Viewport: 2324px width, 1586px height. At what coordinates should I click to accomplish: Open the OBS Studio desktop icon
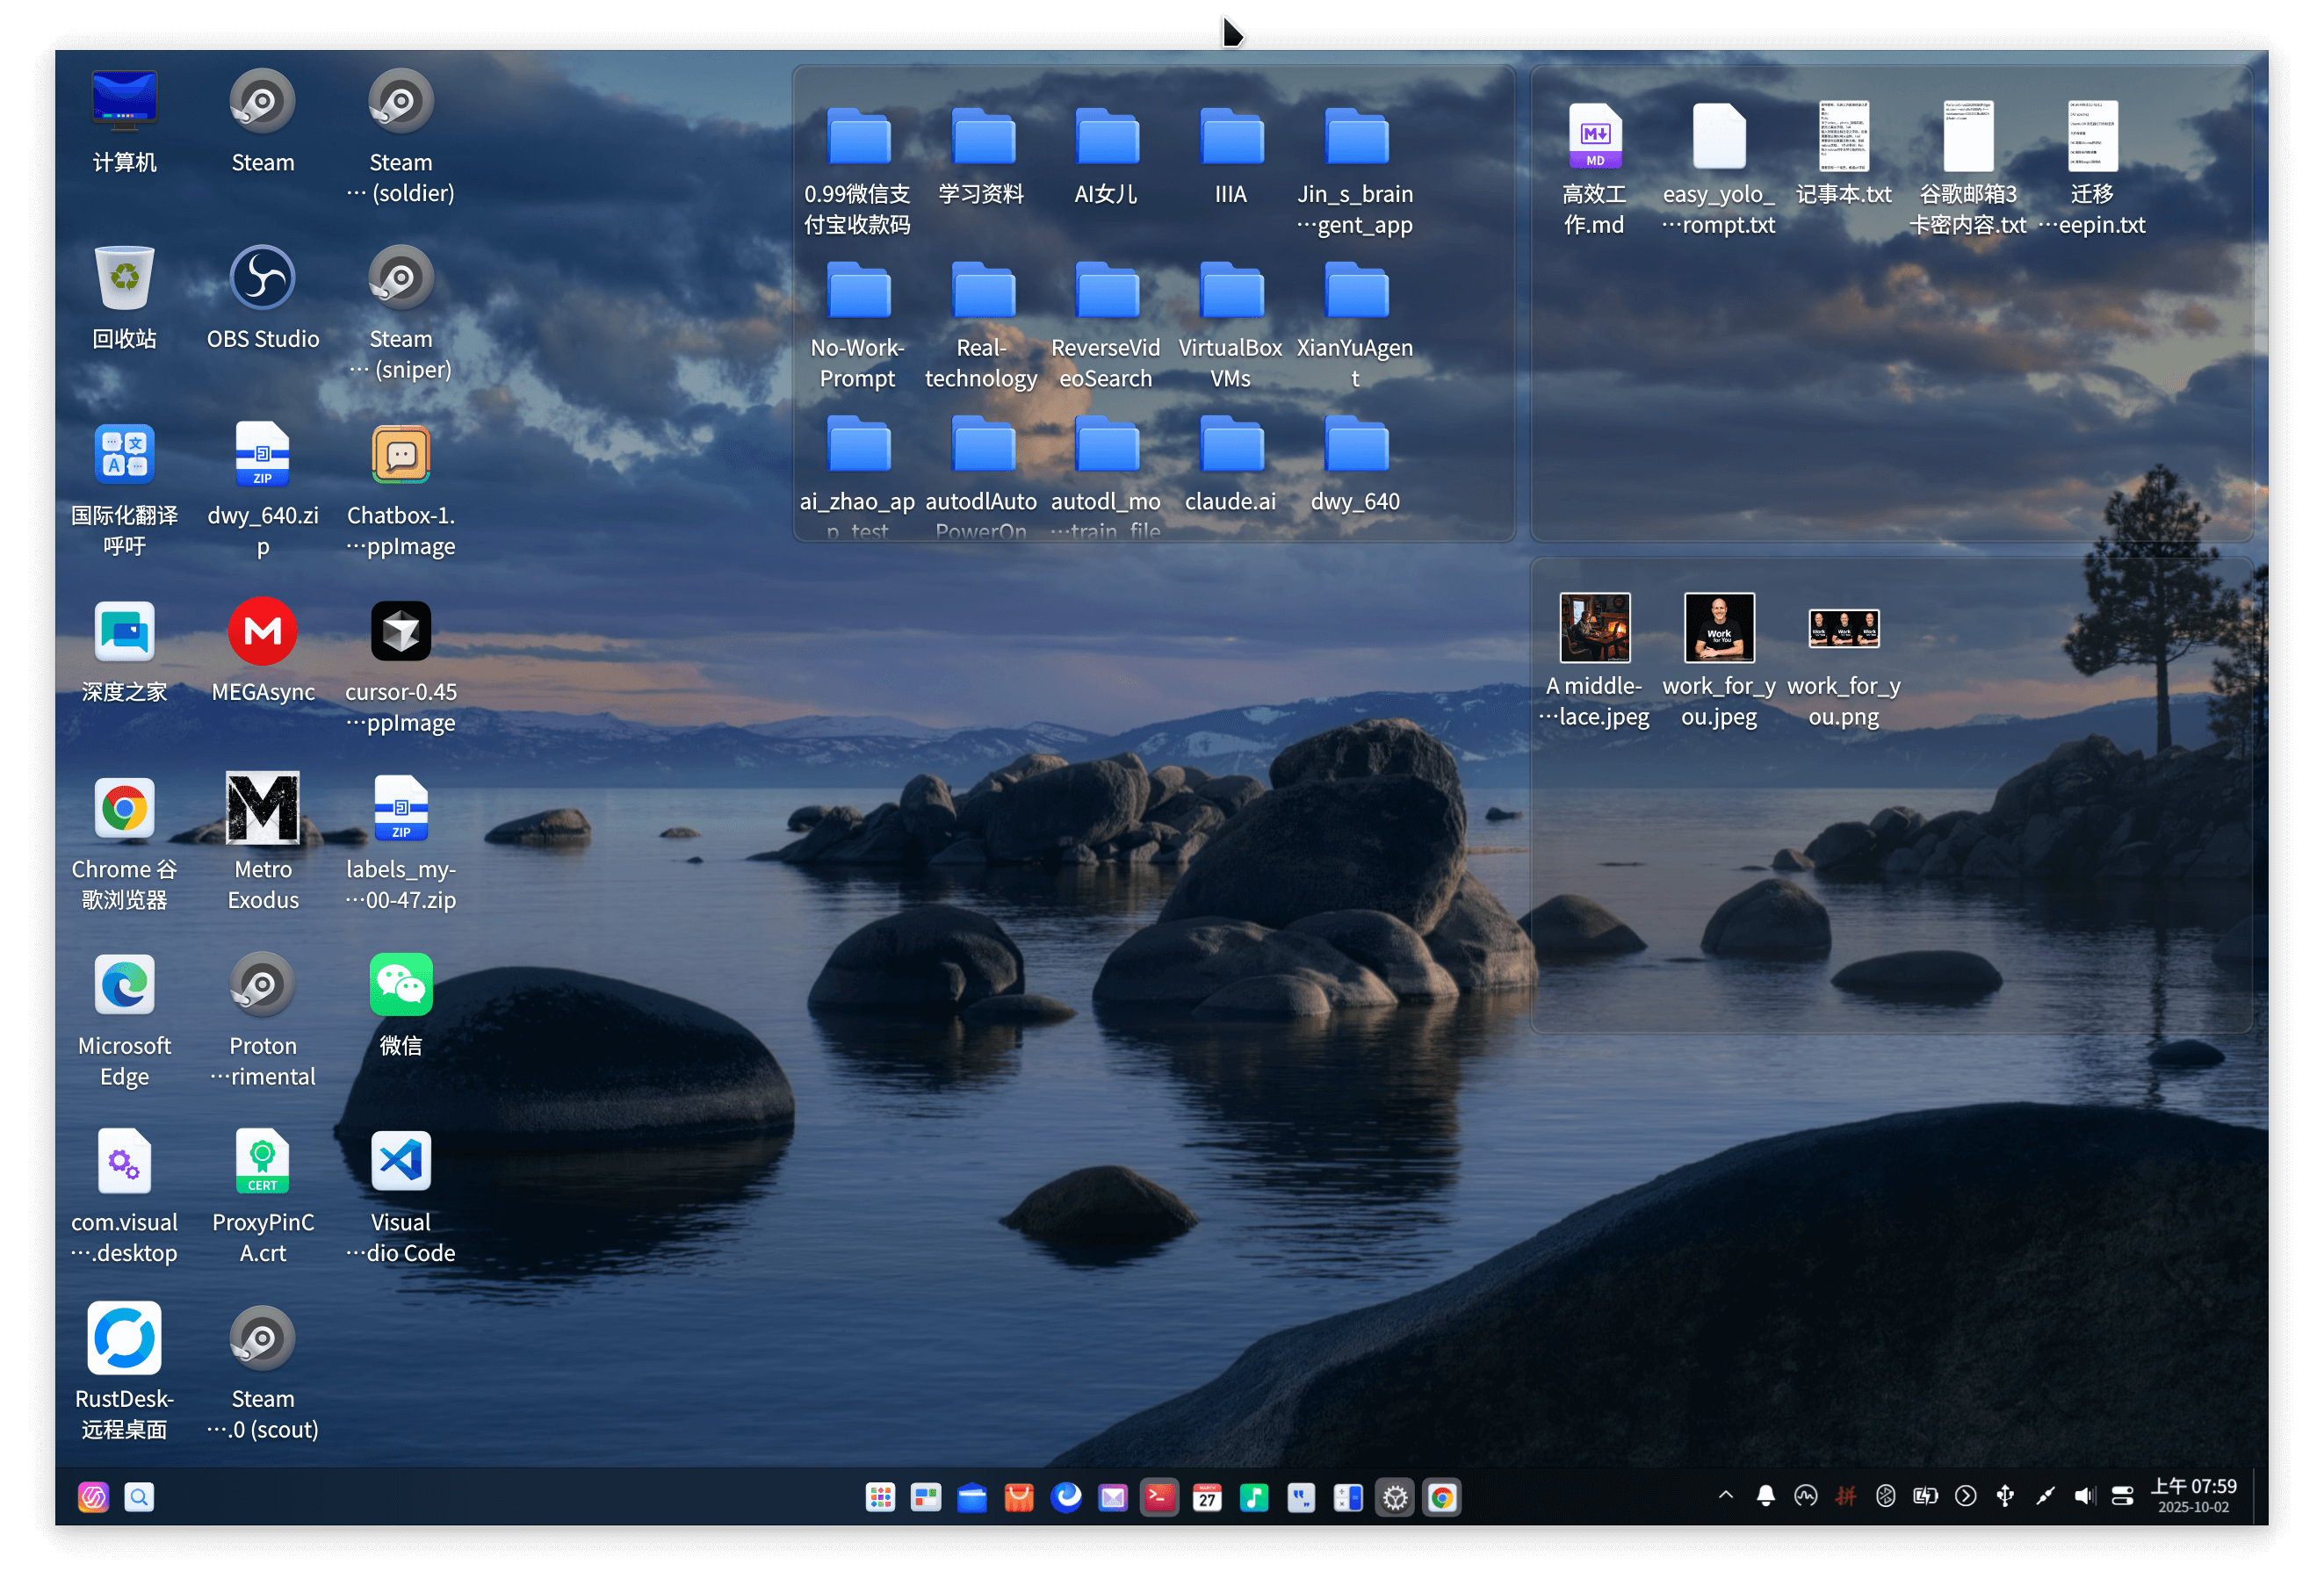[x=263, y=279]
